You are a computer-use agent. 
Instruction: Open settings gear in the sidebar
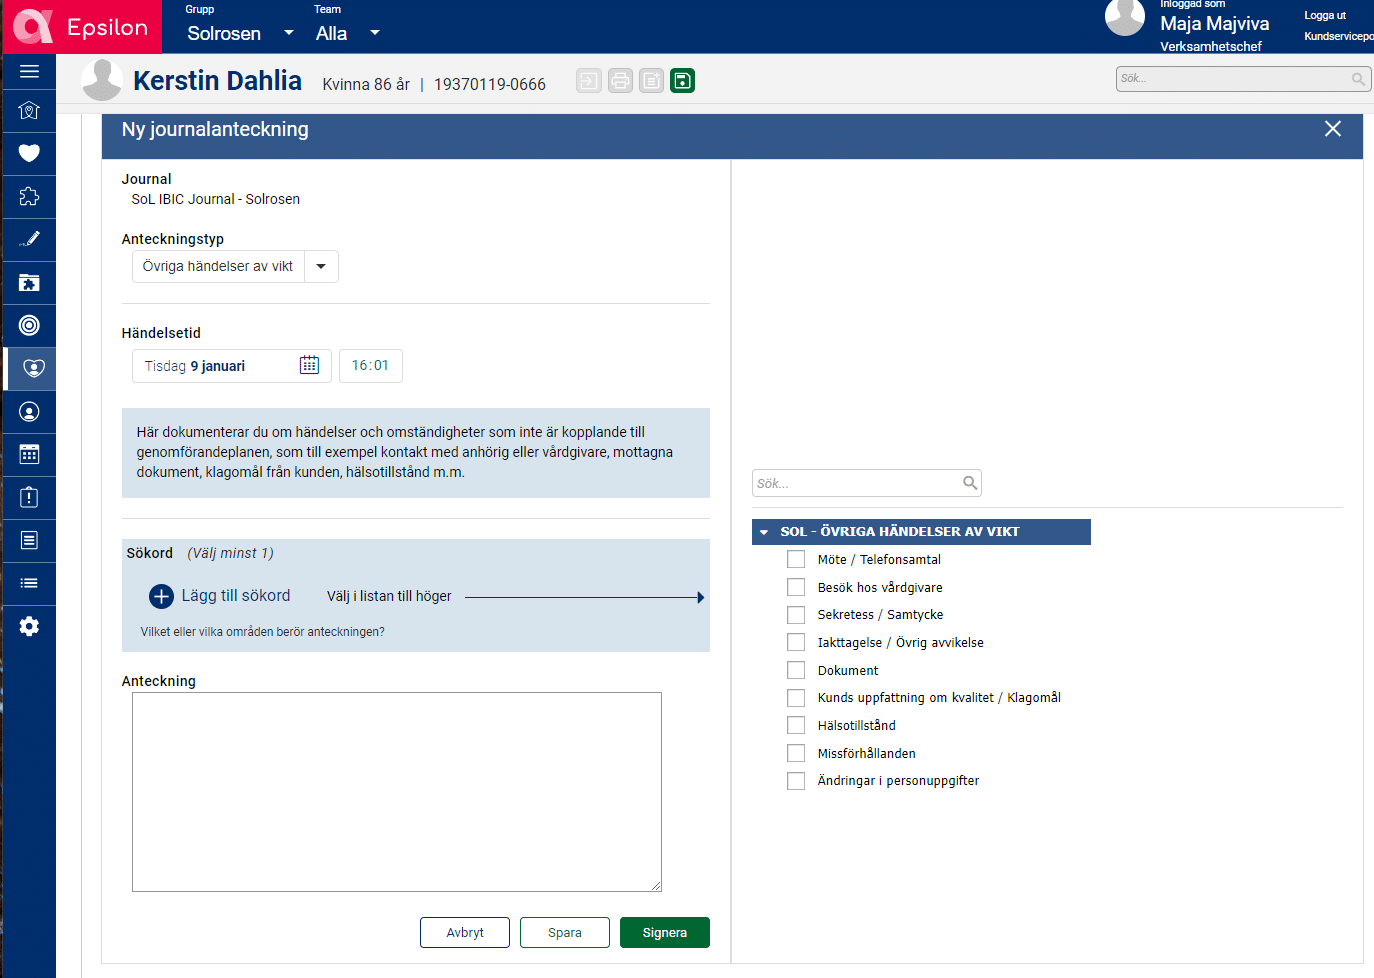tap(29, 626)
